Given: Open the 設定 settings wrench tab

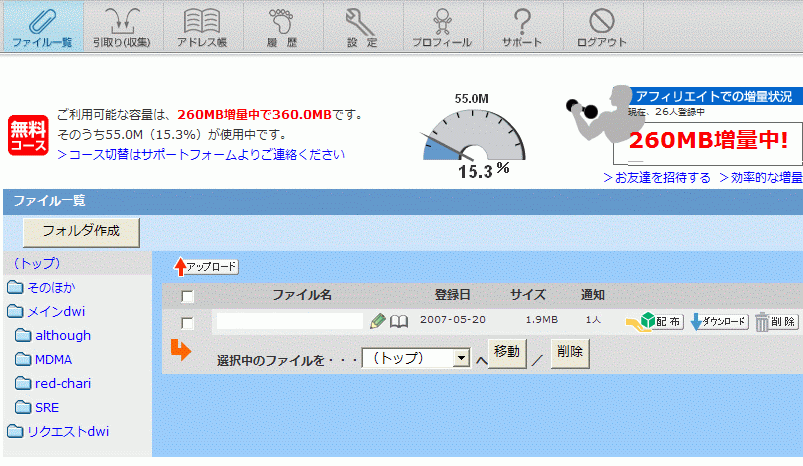Looking at the screenshot, I should (361, 27).
